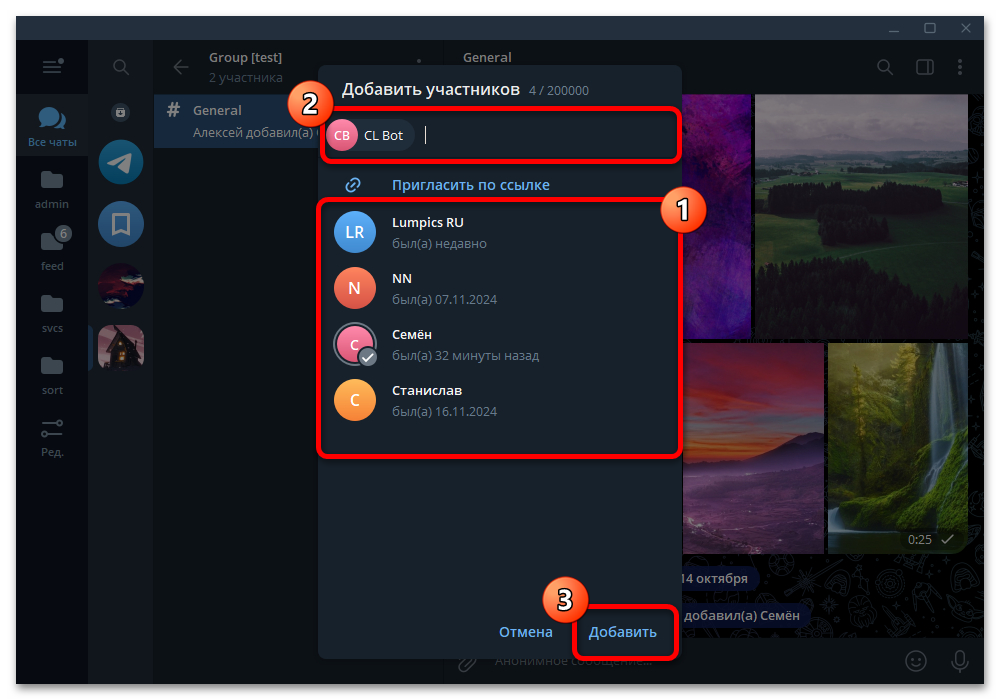Open the chat with the night house avatar
Screen dimensions: 1000x700
(x=121, y=347)
